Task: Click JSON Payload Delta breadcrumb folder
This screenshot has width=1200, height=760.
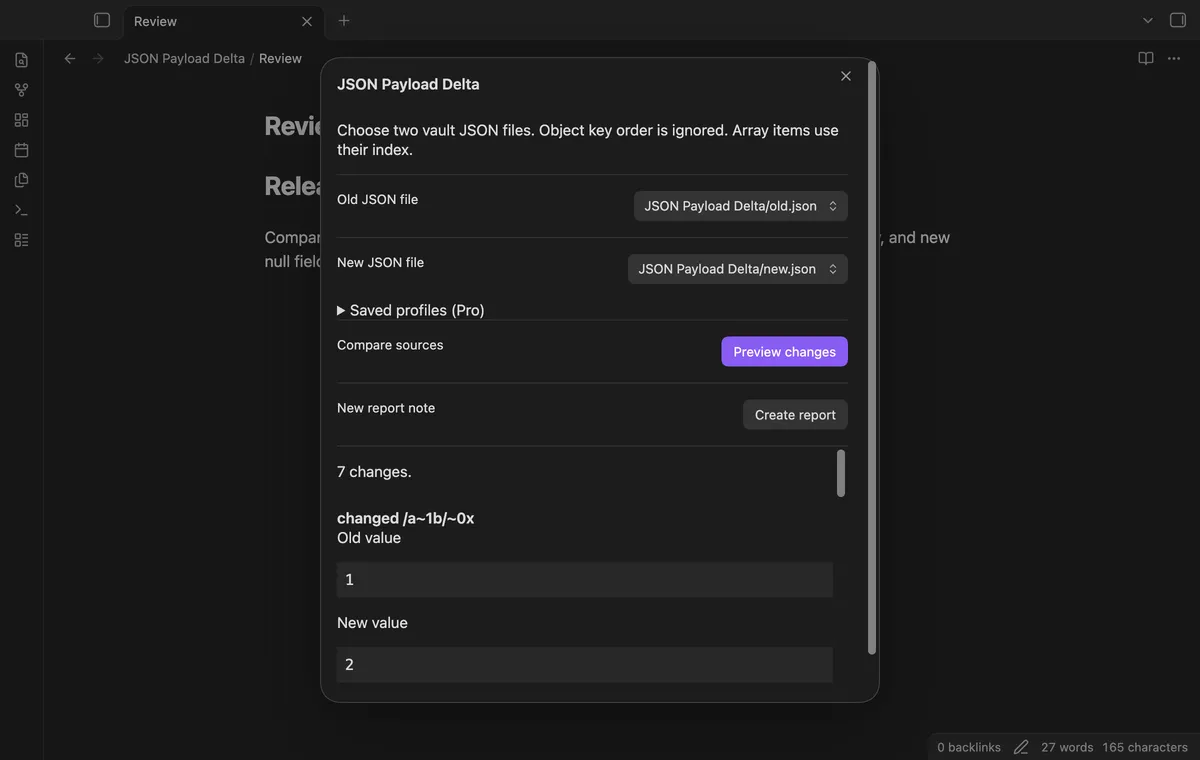Action: click(184, 58)
